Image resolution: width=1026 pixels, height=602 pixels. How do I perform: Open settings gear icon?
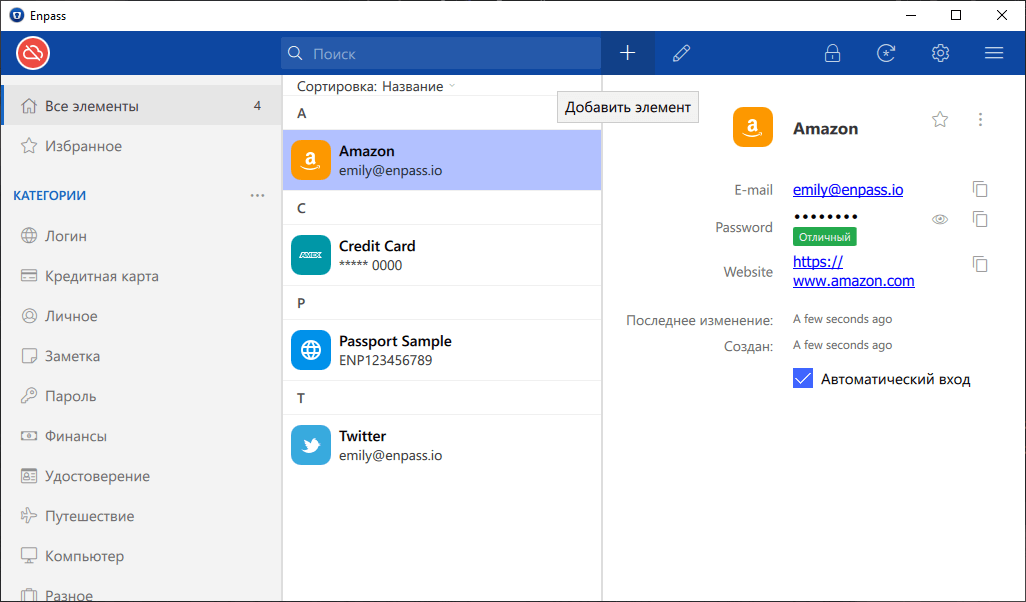[940, 53]
